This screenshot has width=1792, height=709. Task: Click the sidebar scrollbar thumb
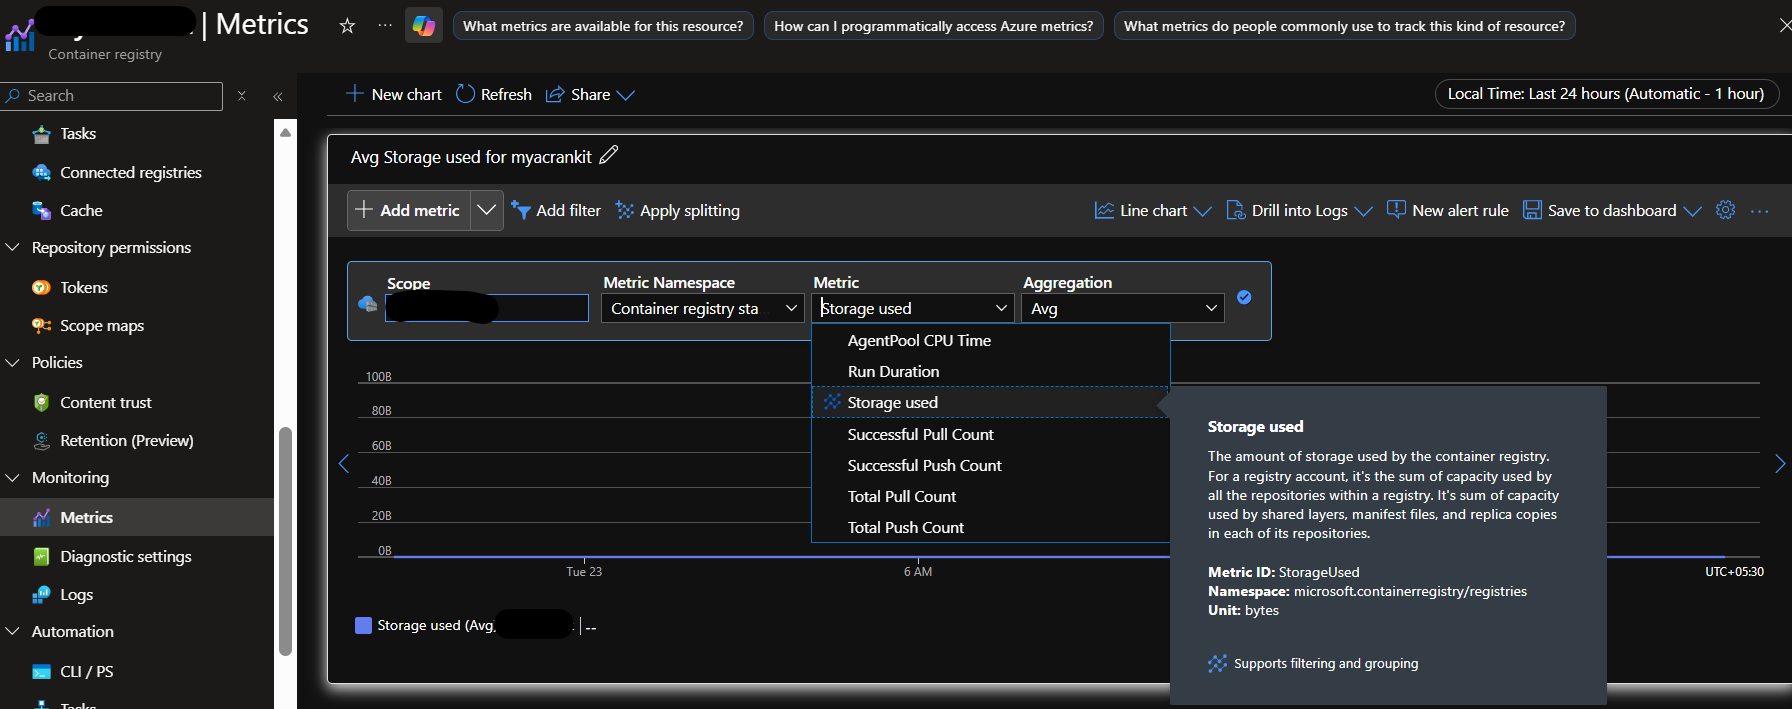tap(285, 541)
